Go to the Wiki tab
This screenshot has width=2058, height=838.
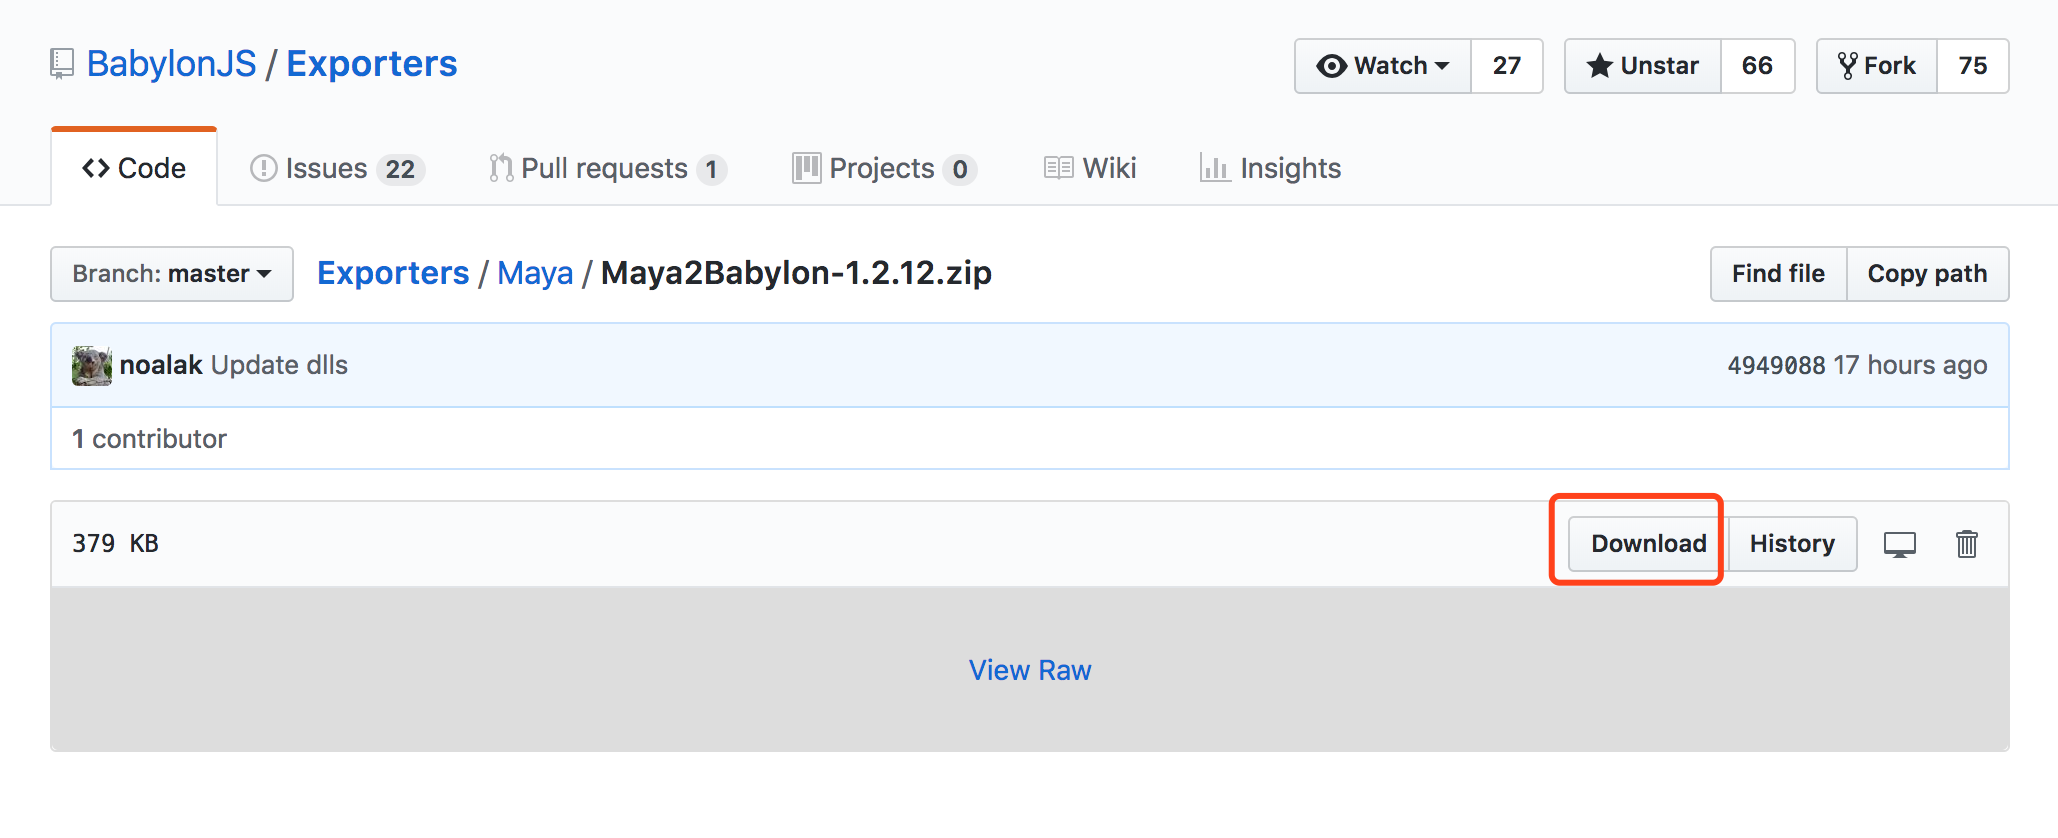[x=1090, y=169]
